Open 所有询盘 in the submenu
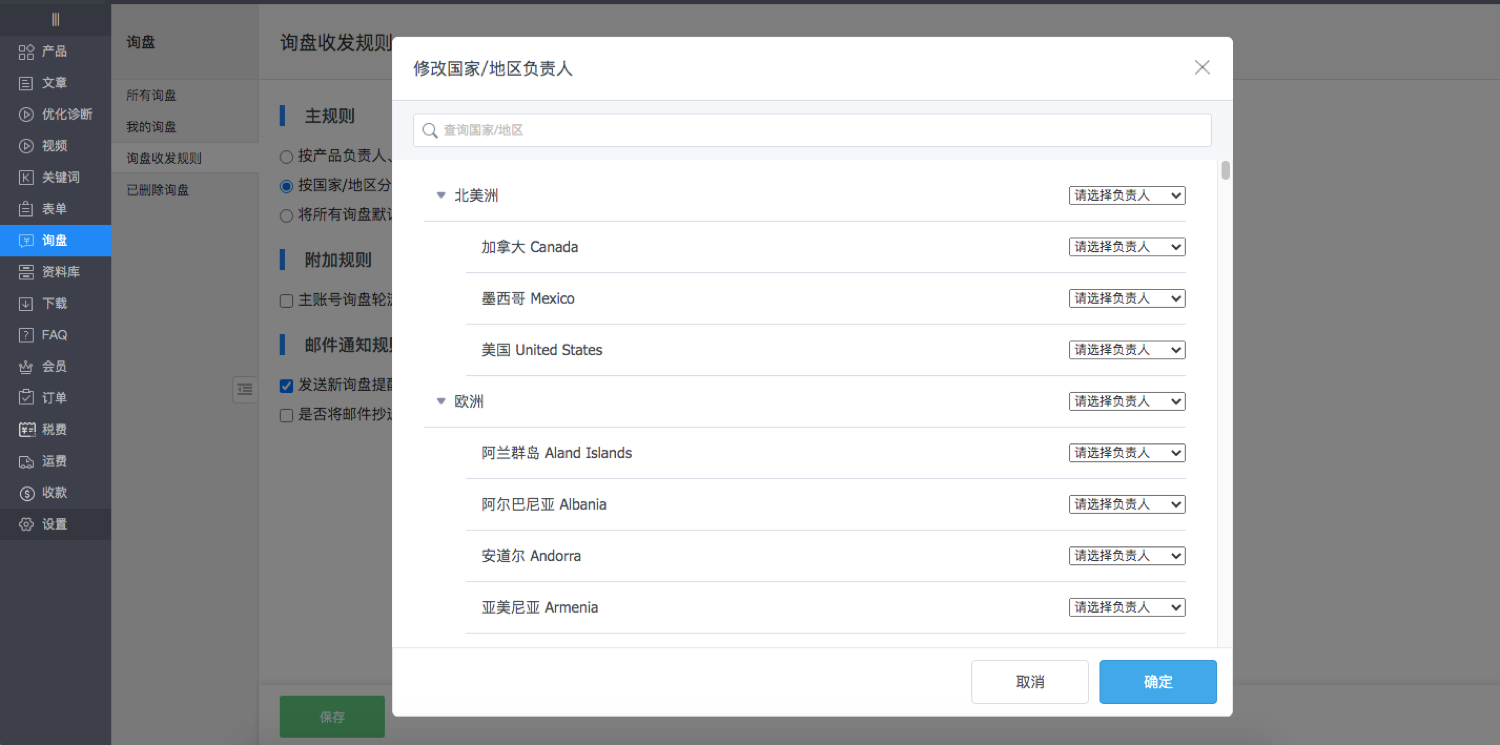 [151, 95]
